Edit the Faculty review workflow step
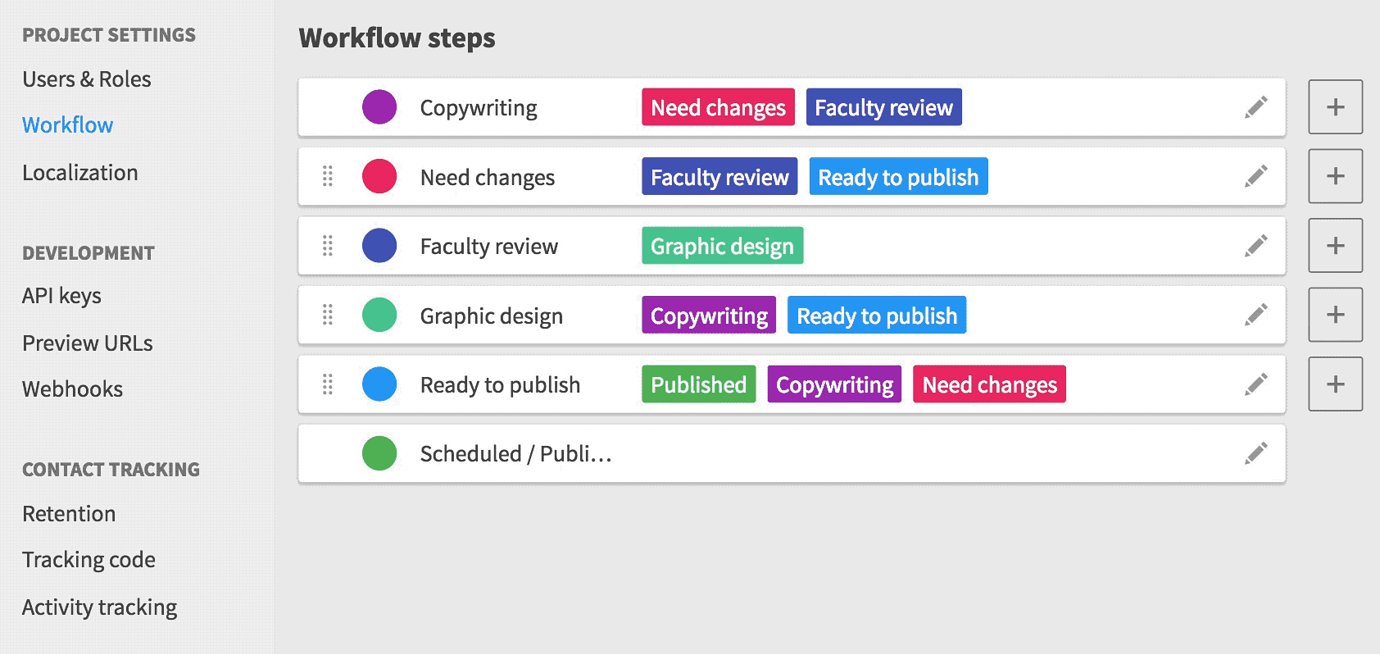This screenshot has height=654, width=1380. tap(1256, 245)
